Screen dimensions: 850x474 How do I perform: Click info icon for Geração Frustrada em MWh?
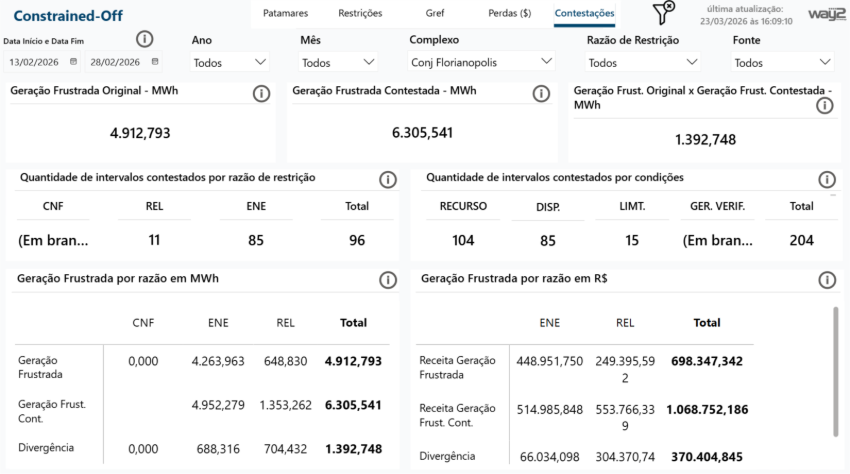pos(388,281)
